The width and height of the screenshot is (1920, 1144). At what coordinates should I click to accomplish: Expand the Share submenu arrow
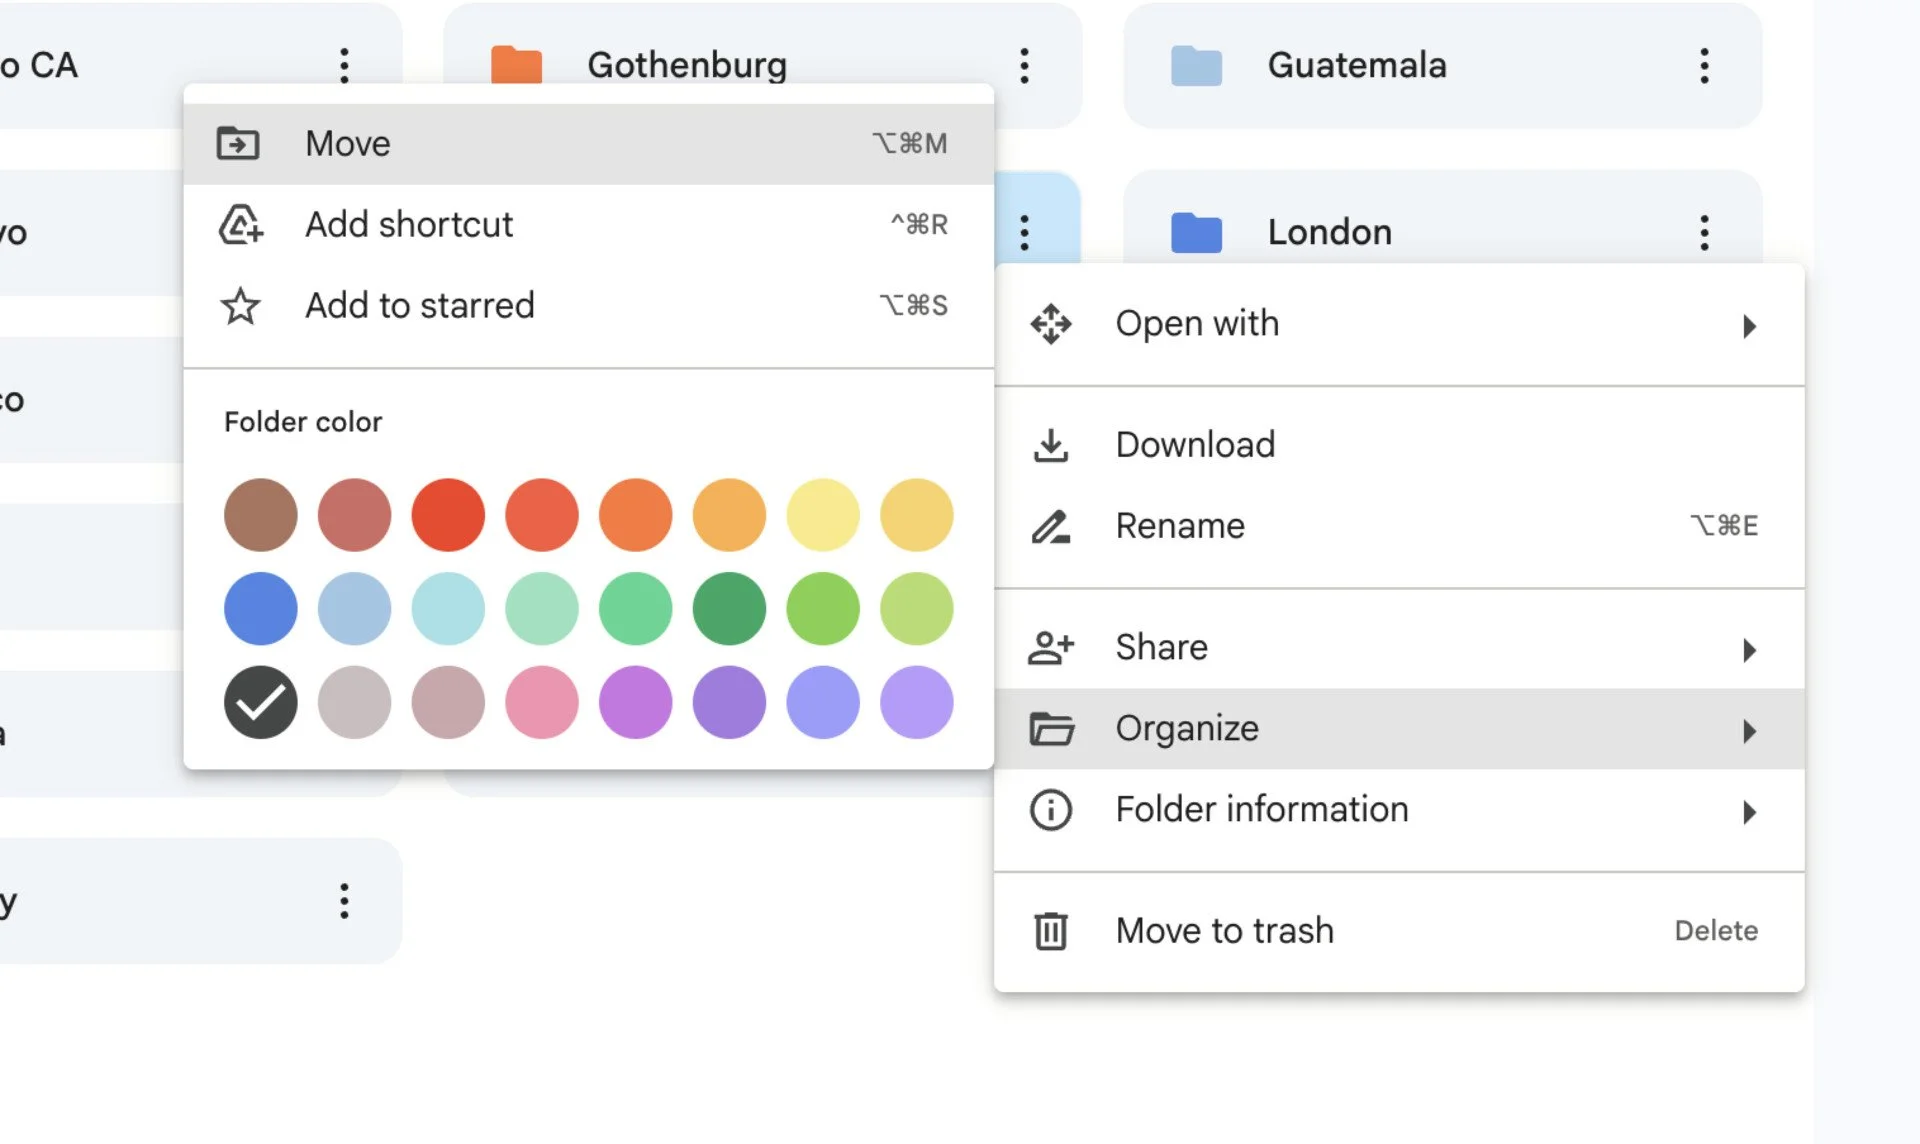coord(1749,650)
